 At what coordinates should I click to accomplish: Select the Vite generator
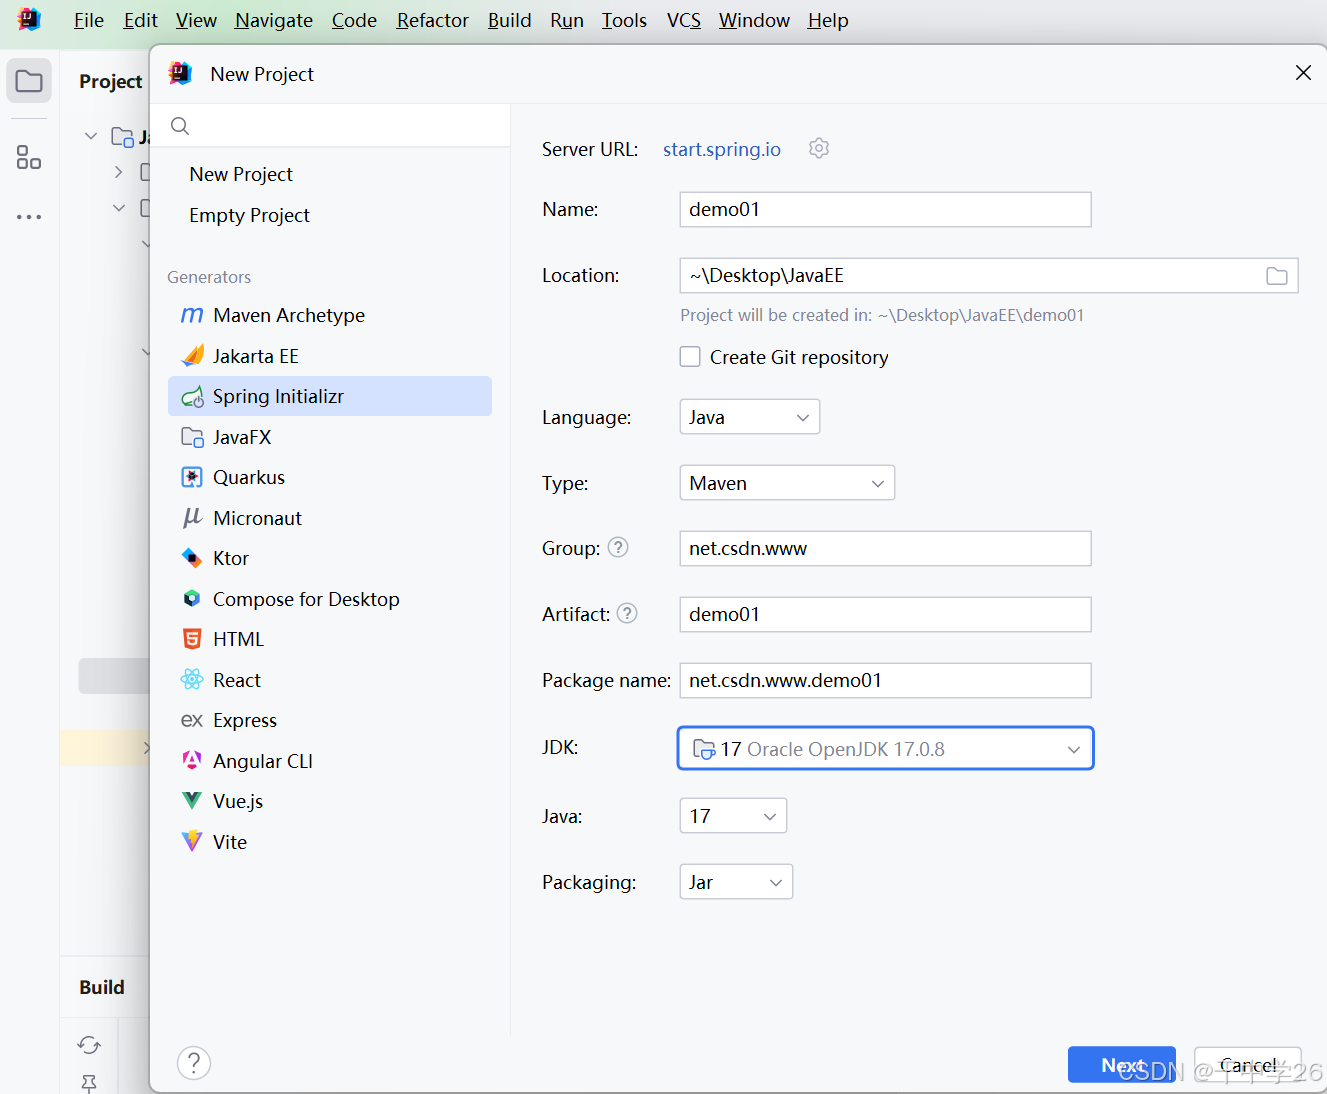click(330, 842)
